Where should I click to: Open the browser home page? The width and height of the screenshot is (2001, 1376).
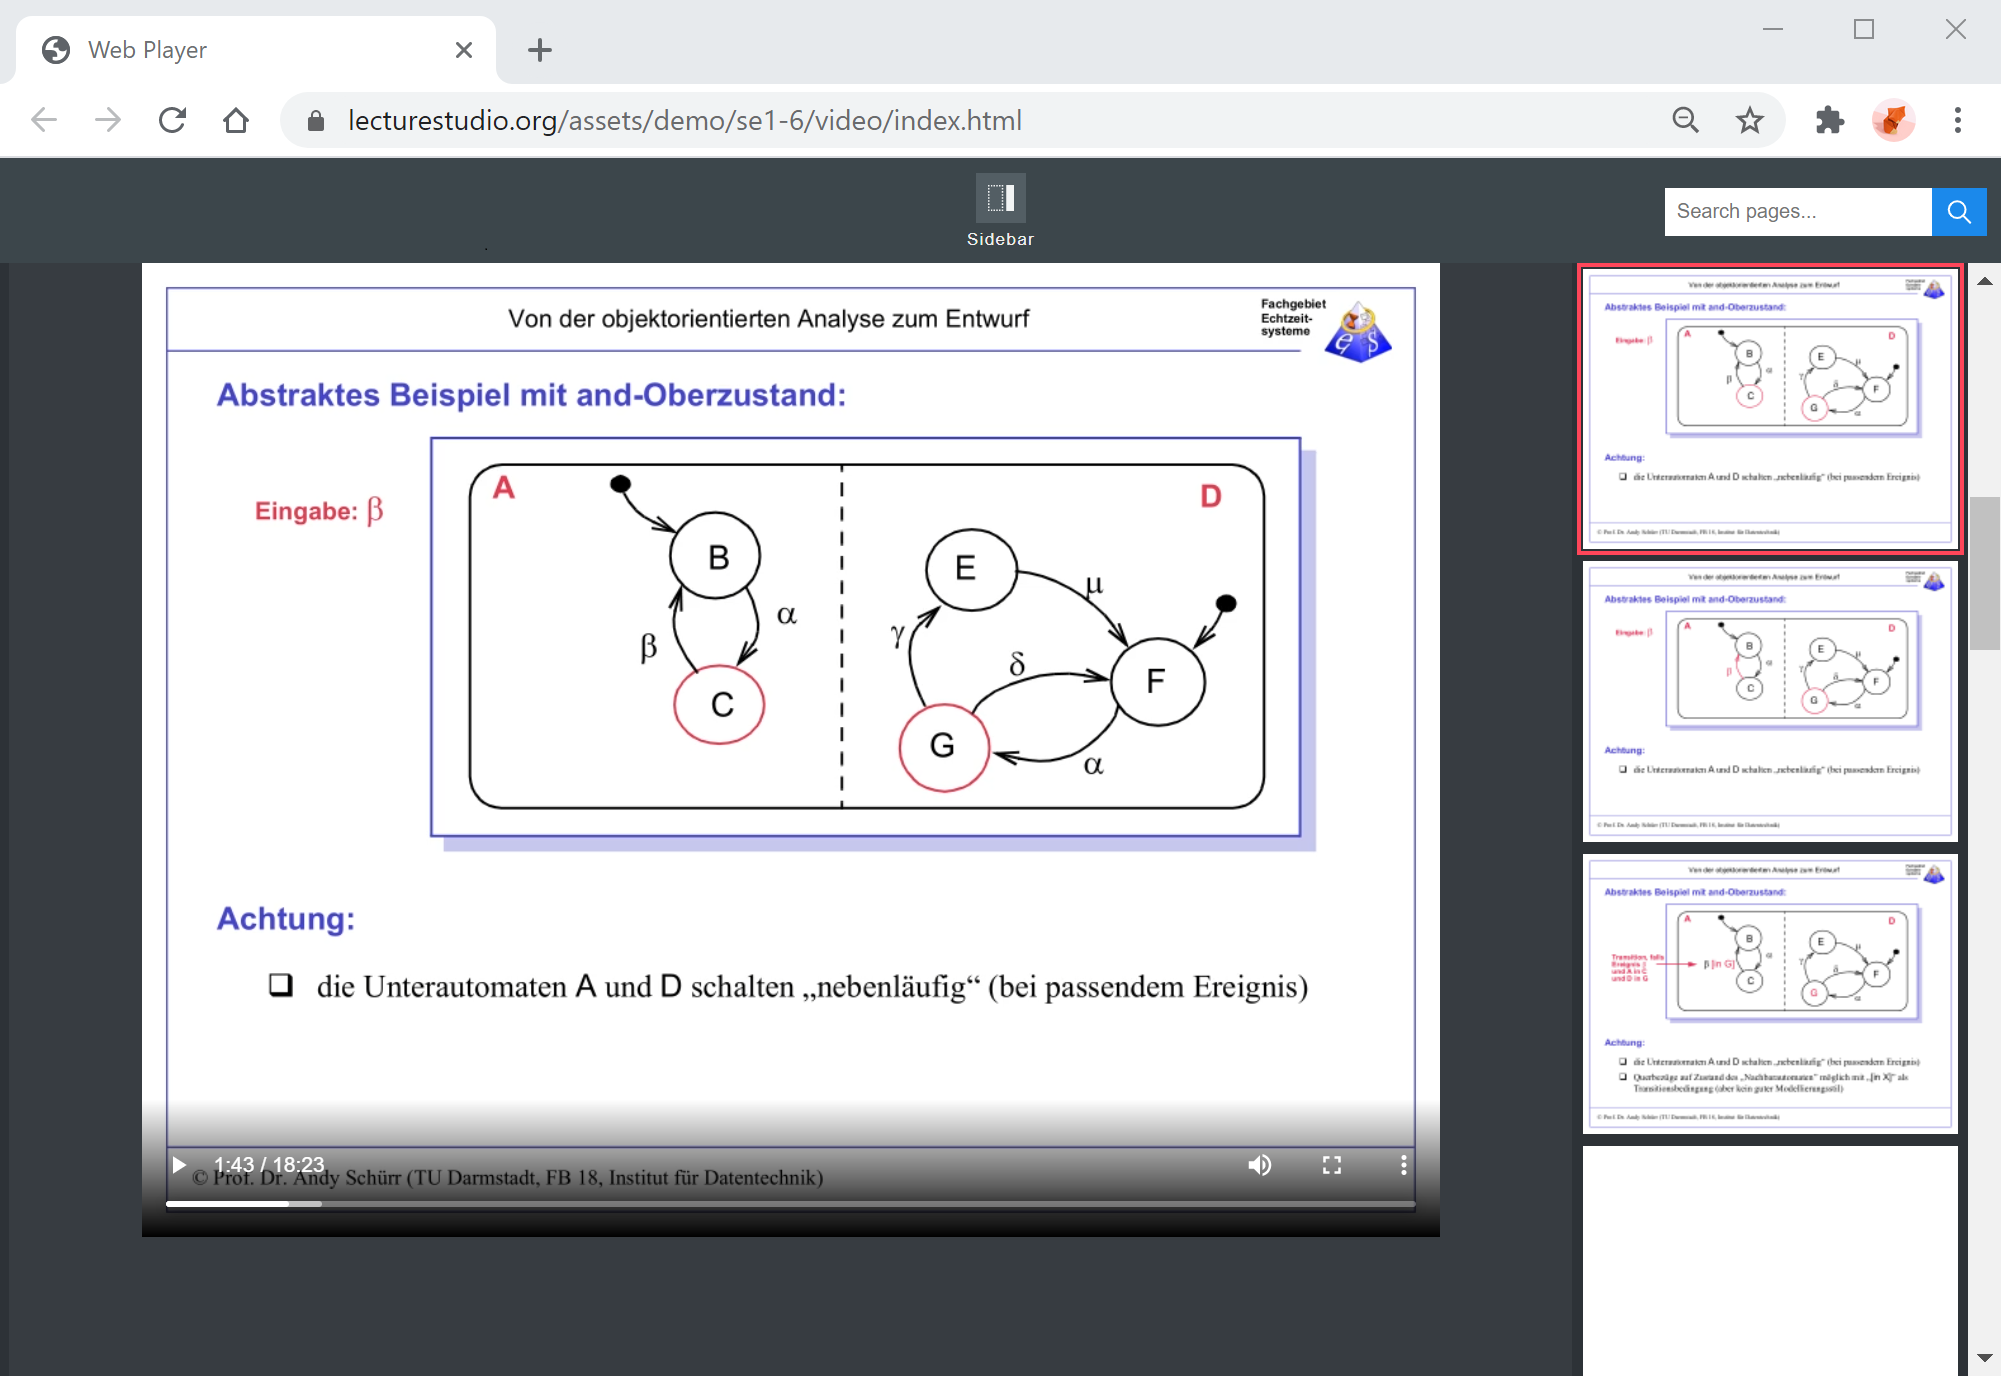[236, 121]
